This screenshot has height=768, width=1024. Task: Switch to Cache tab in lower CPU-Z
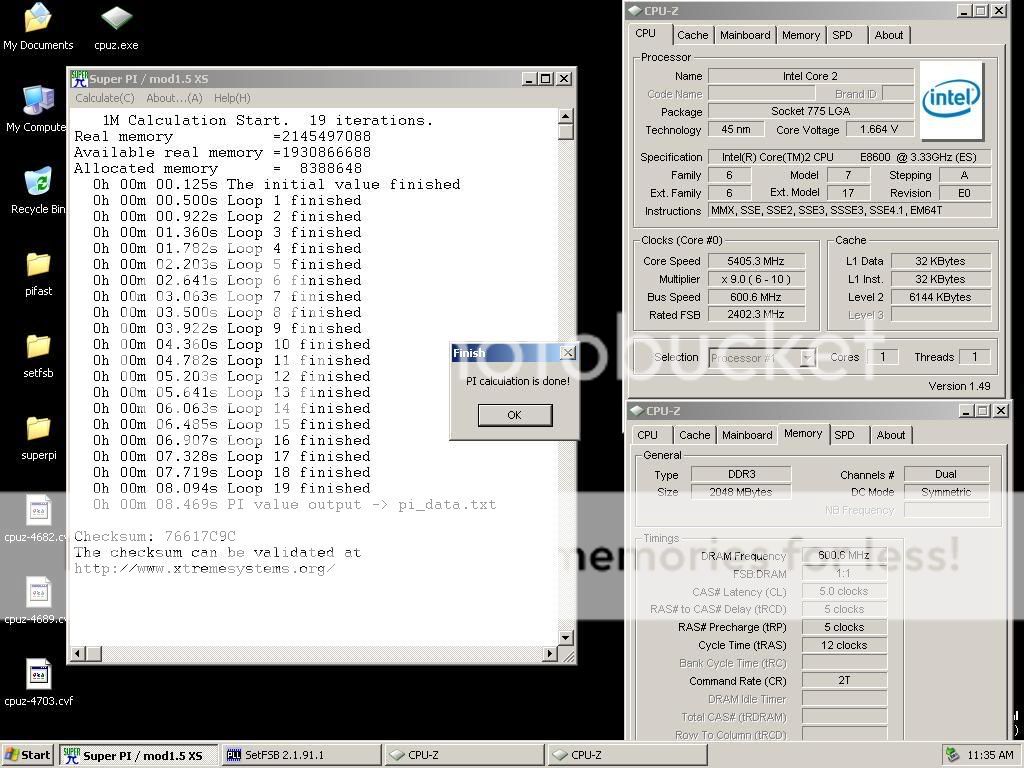click(695, 435)
